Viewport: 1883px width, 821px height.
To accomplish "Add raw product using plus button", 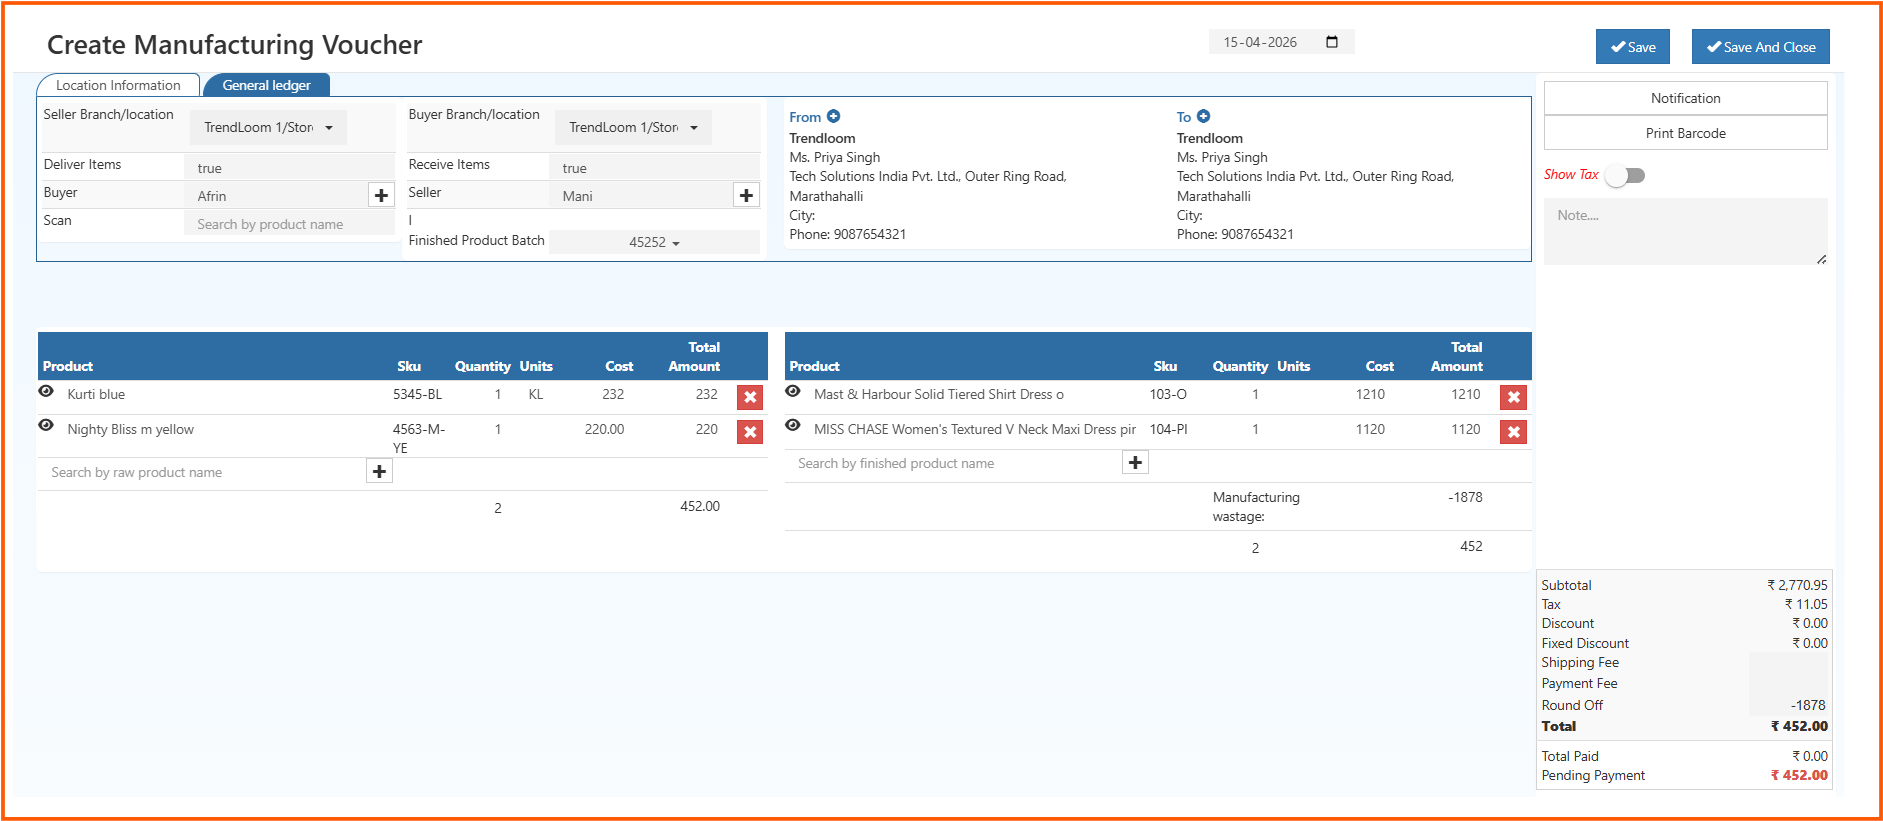I will 379,472.
